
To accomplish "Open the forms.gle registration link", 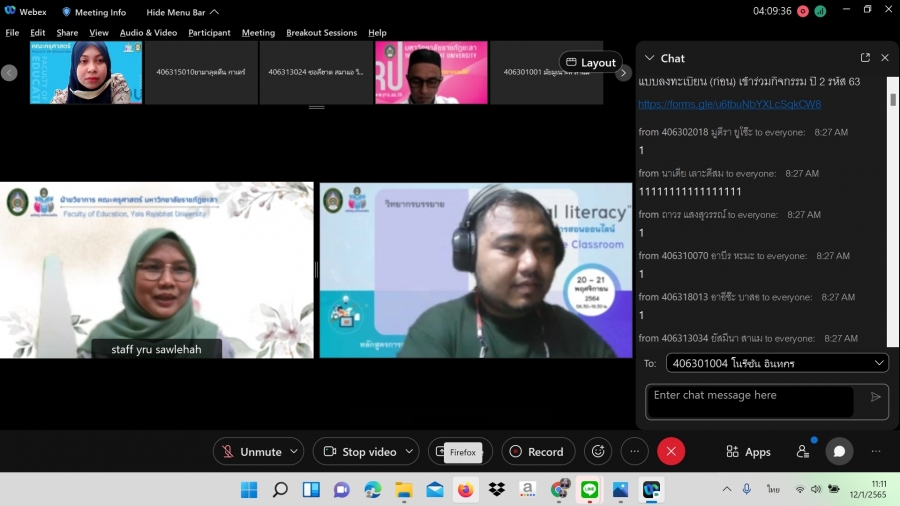I will 729,104.
